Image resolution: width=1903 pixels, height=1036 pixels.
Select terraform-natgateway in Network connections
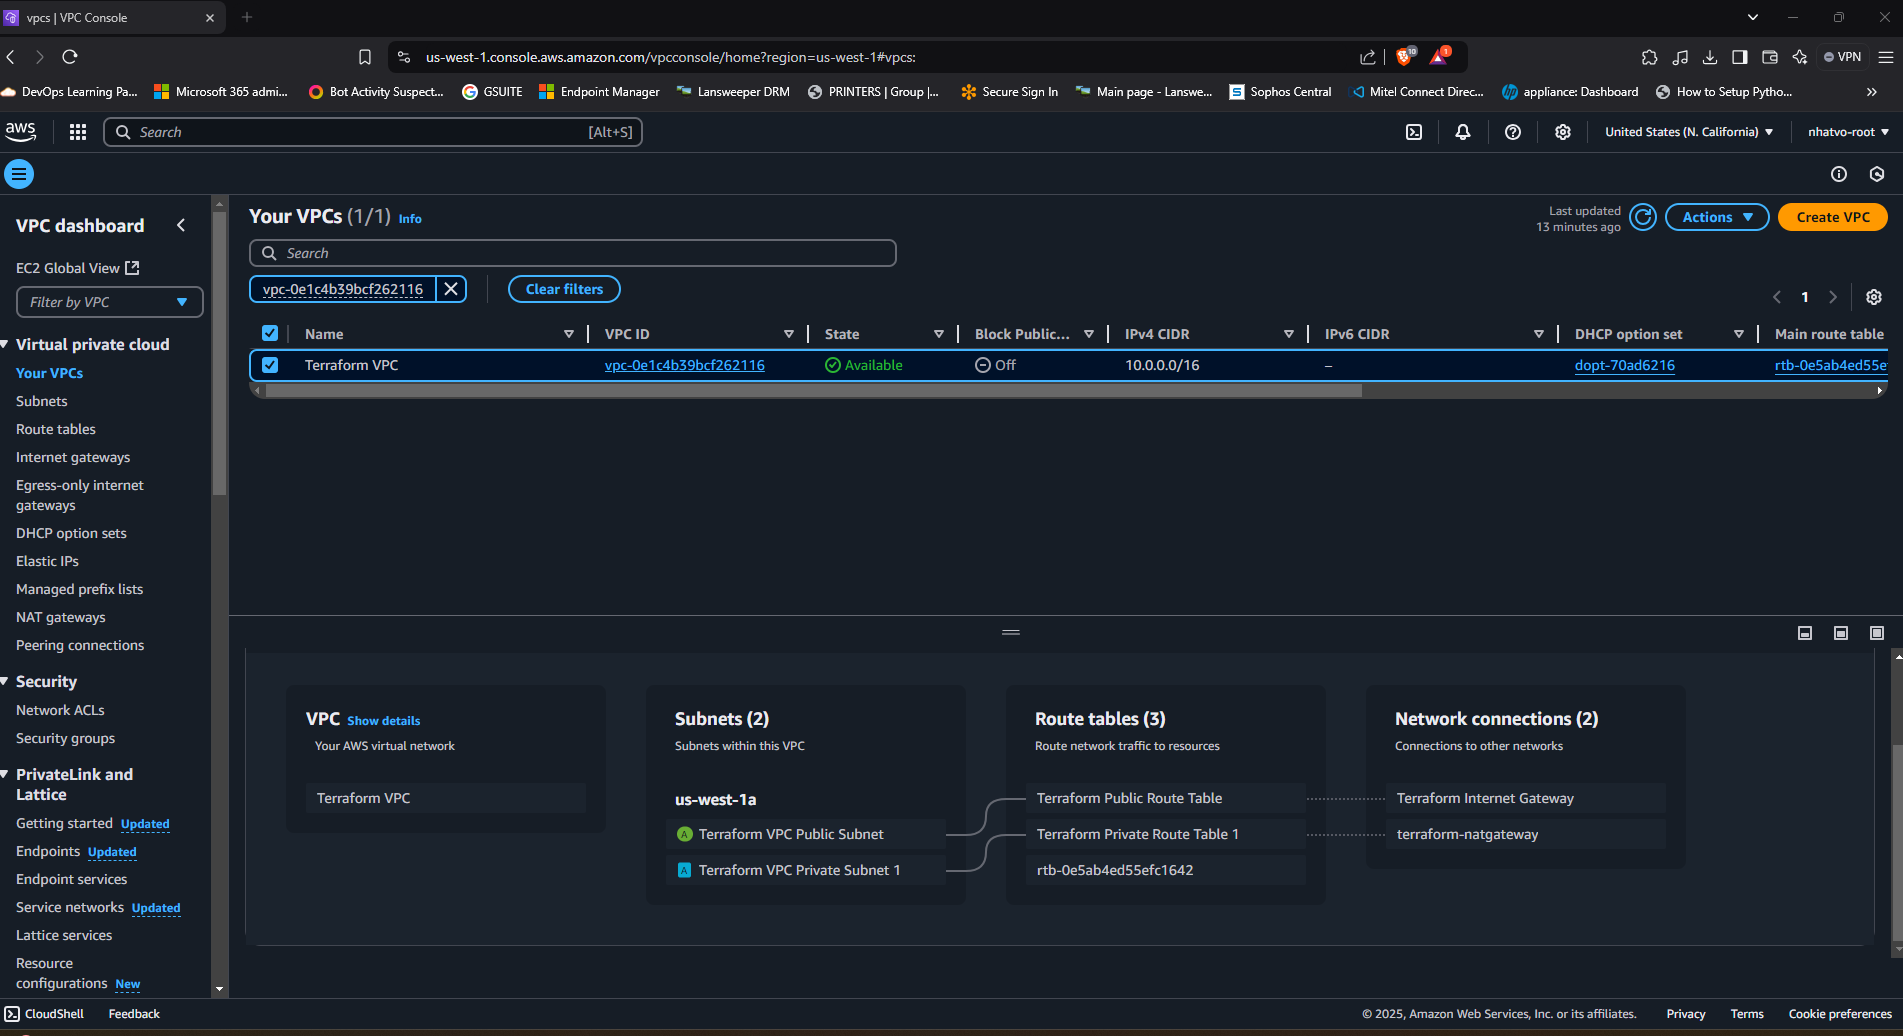click(x=1526, y=834)
